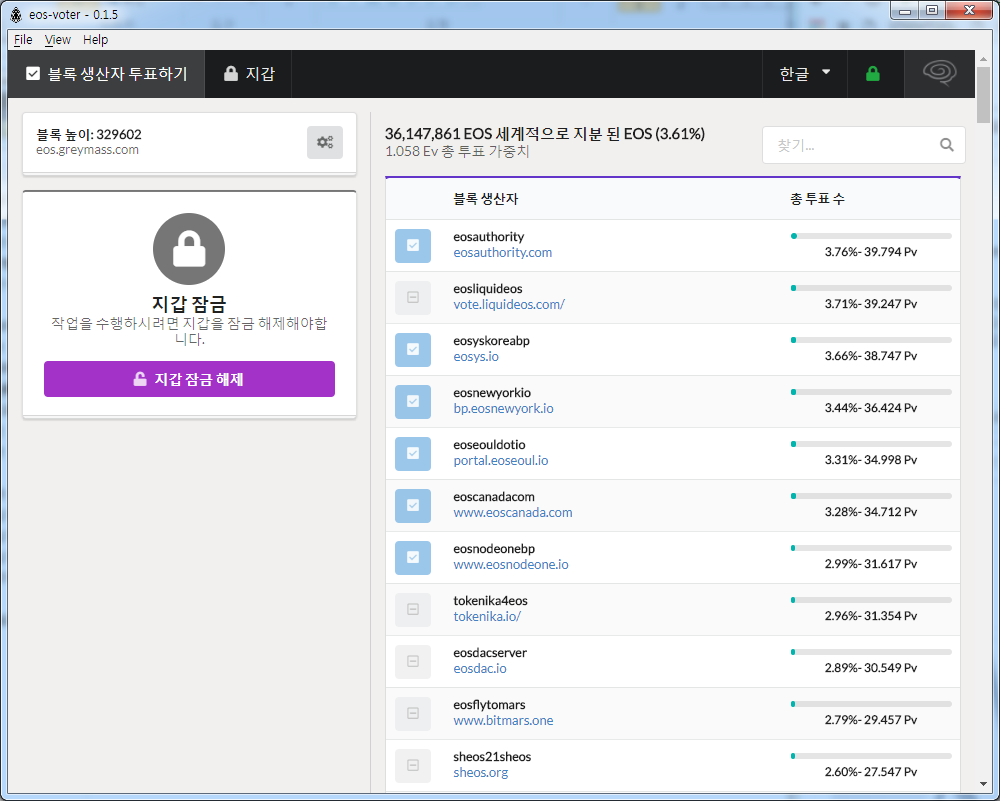Click the 3.44%- 36.424 Pv value
Viewport: 1000px width, 801px height.
click(x=871, y=408)
